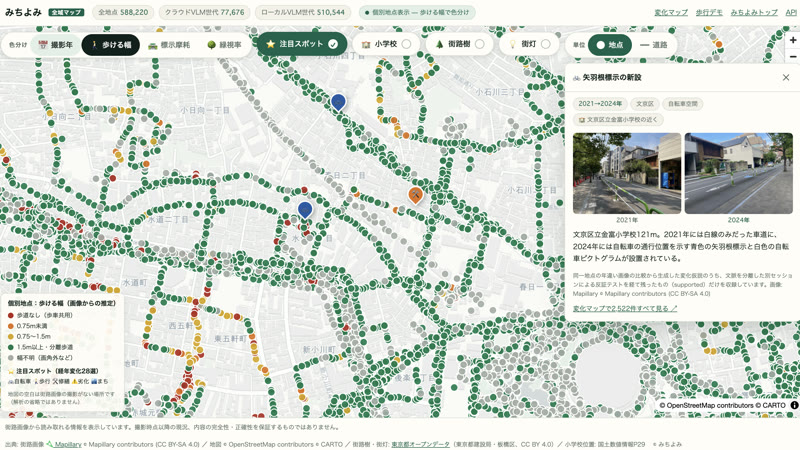Click the light bulb icon on 街灯

512,44
